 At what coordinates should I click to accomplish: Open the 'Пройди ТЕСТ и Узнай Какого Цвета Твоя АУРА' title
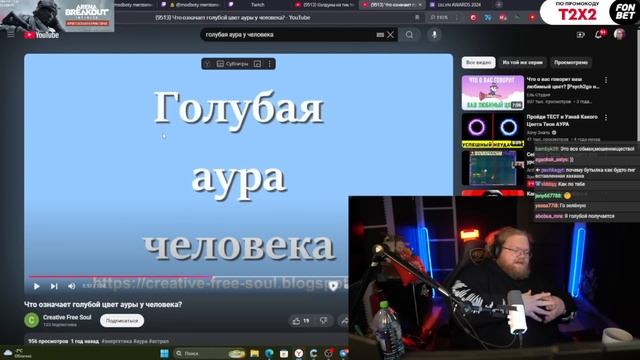coord(562,120)
